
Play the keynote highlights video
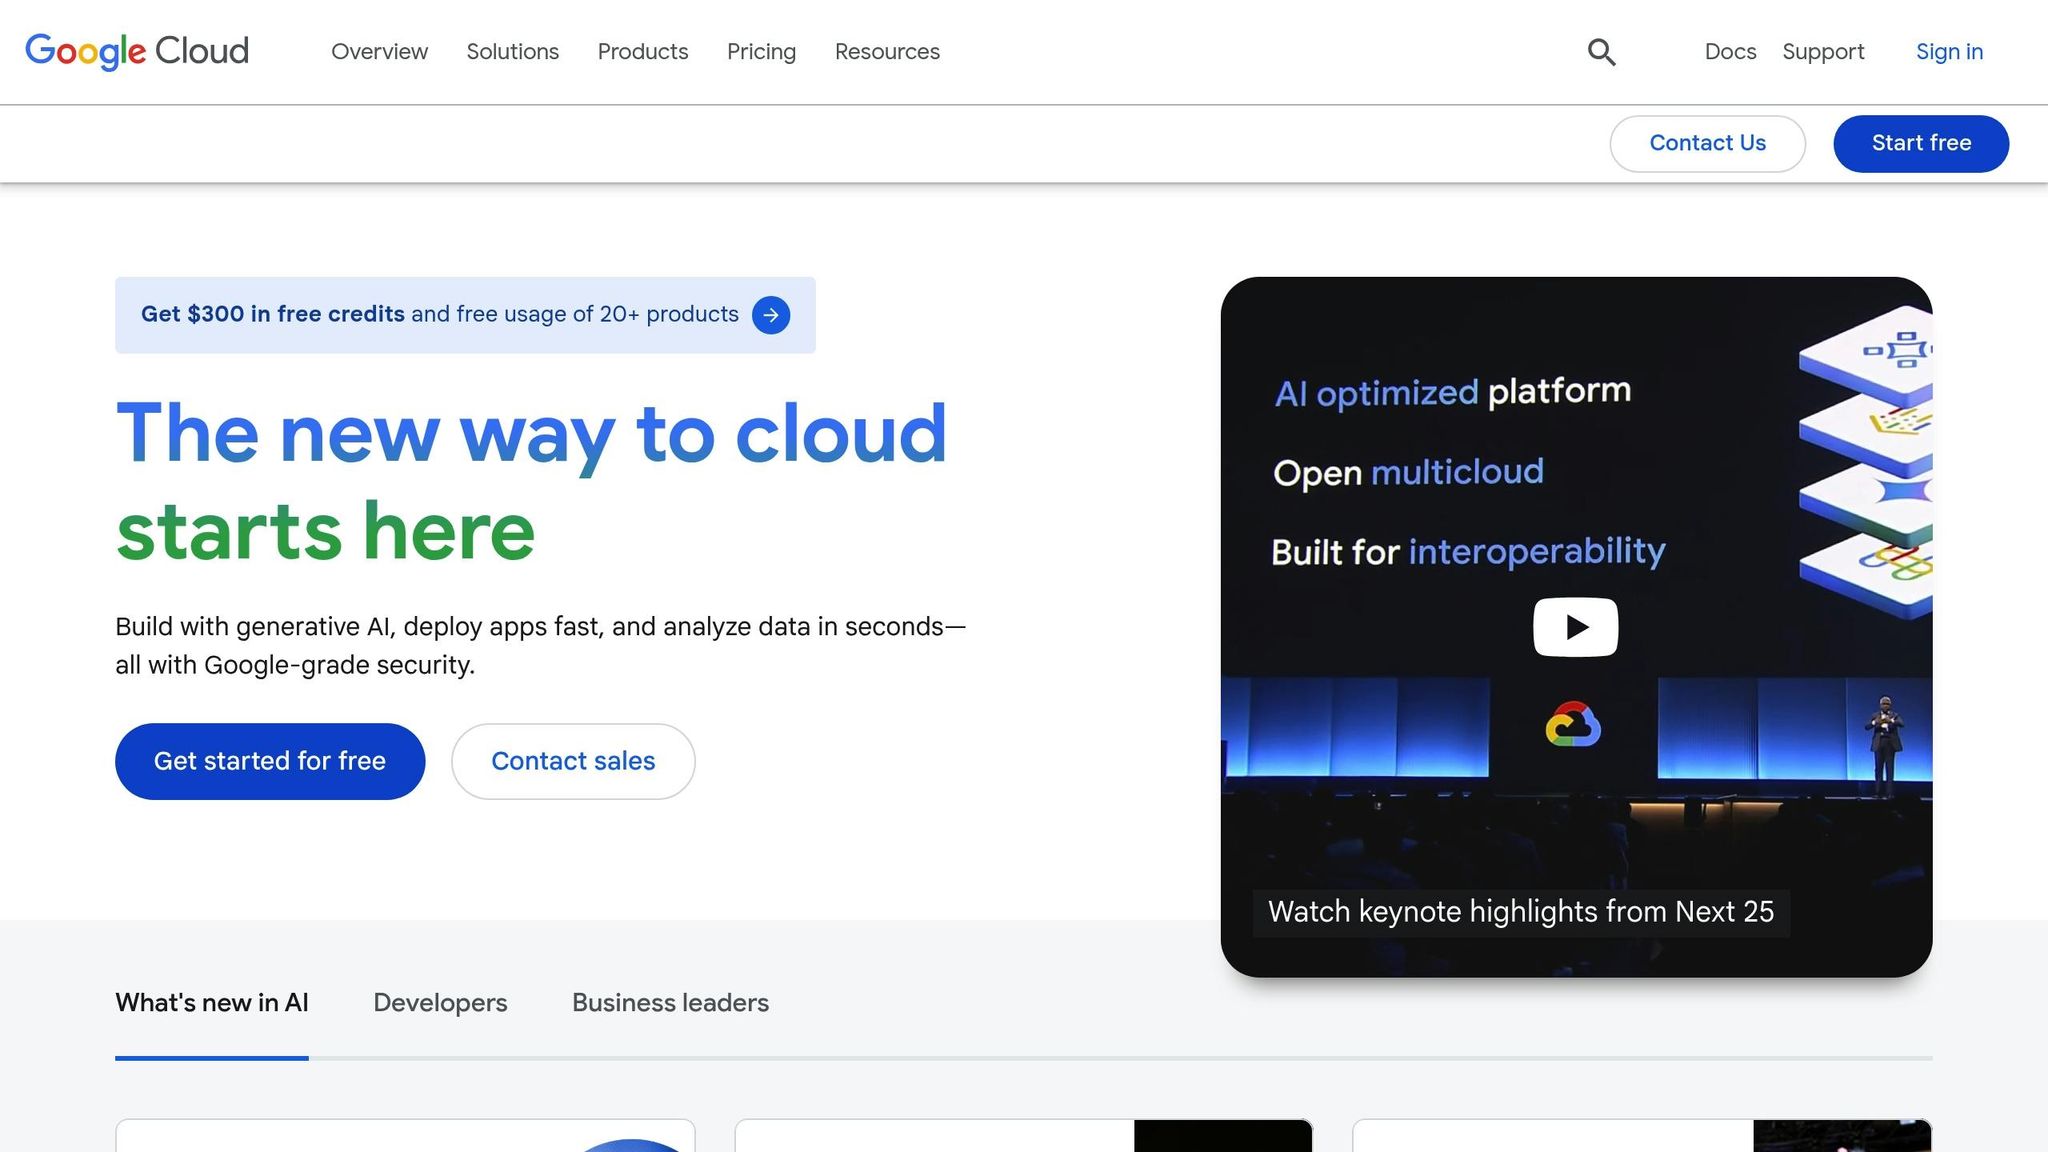point(1575,626)
